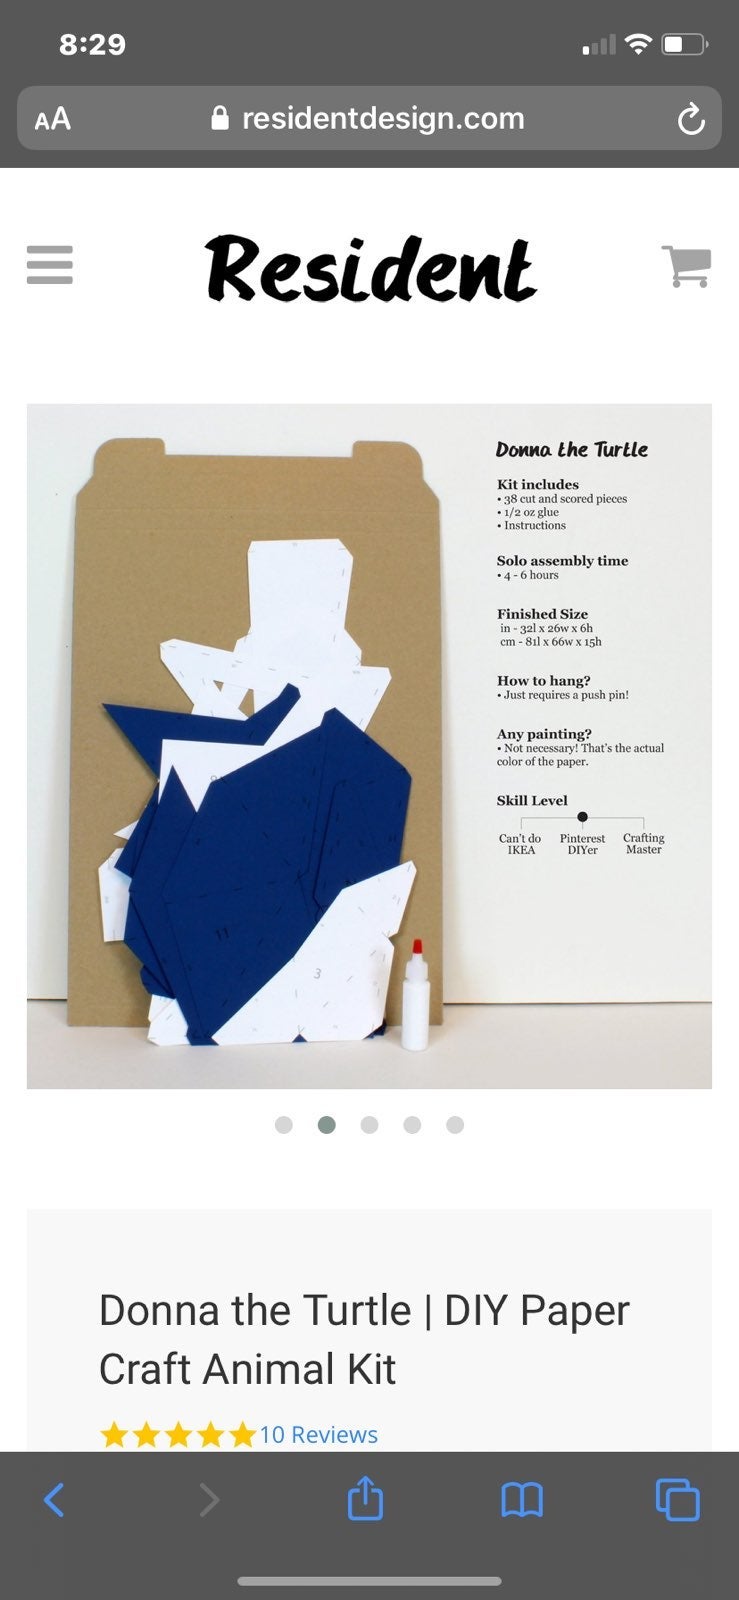Tap the Donna the Turtle kit image
The width and height of the screenshot is (739, 1600).
click(x=369, y=746)
